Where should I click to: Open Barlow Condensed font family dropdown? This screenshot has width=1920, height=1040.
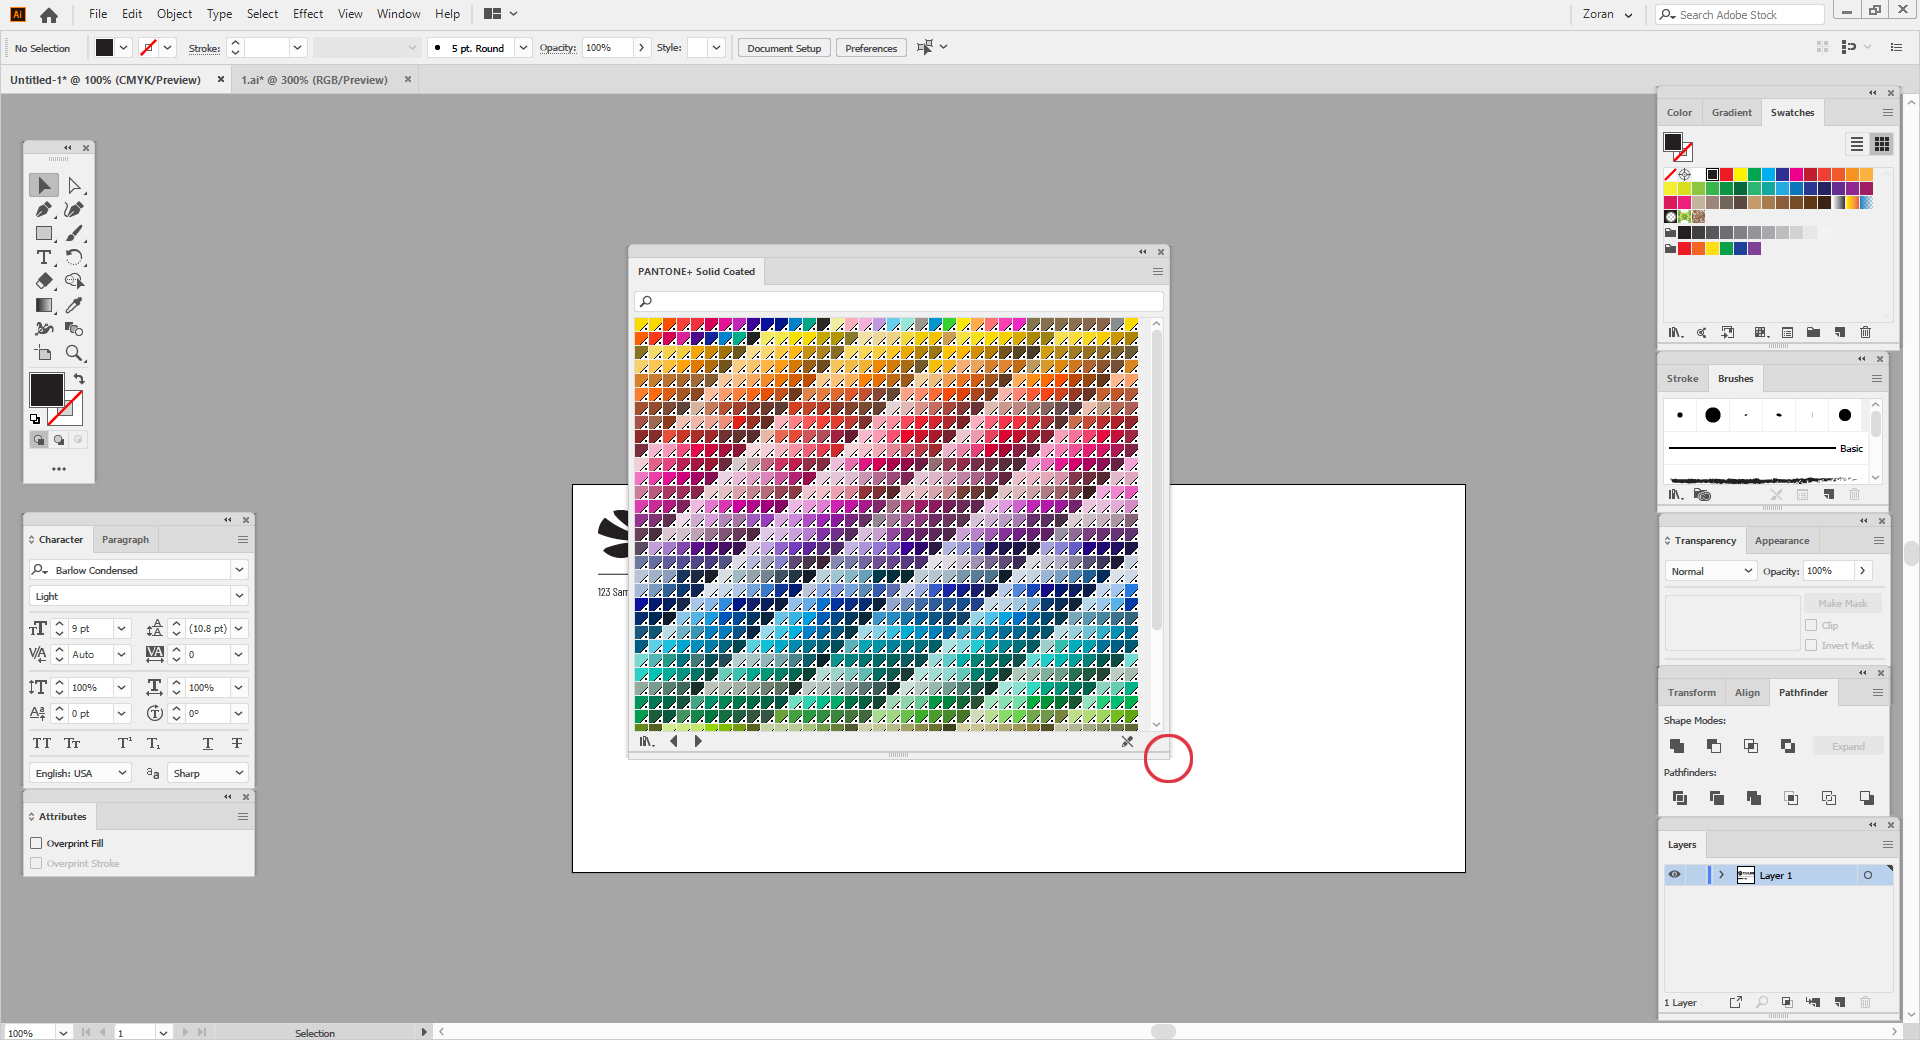(x=239, y=570)
